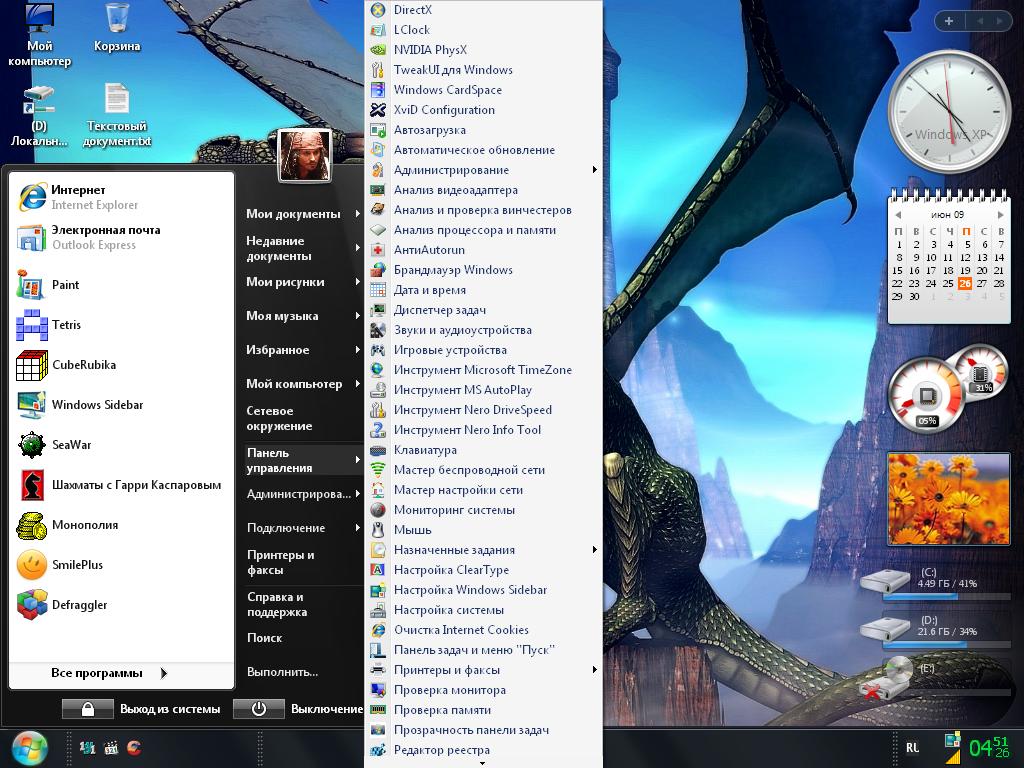Go to previous month in calendar gadget
This screenshot has width=1024, height=768.
point(899,215)
